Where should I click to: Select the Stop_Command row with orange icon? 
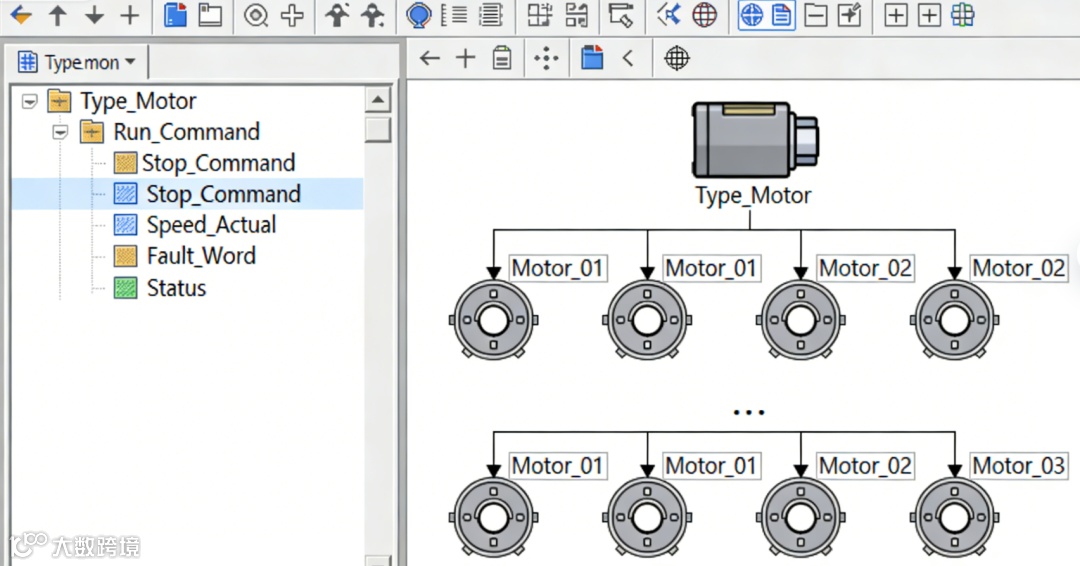tap(218, 163)
